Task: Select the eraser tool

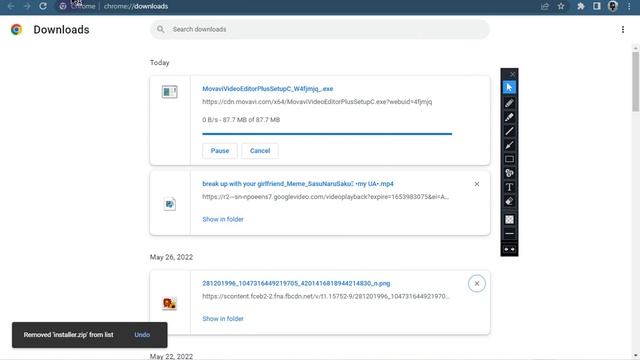Action: [509, 202]
